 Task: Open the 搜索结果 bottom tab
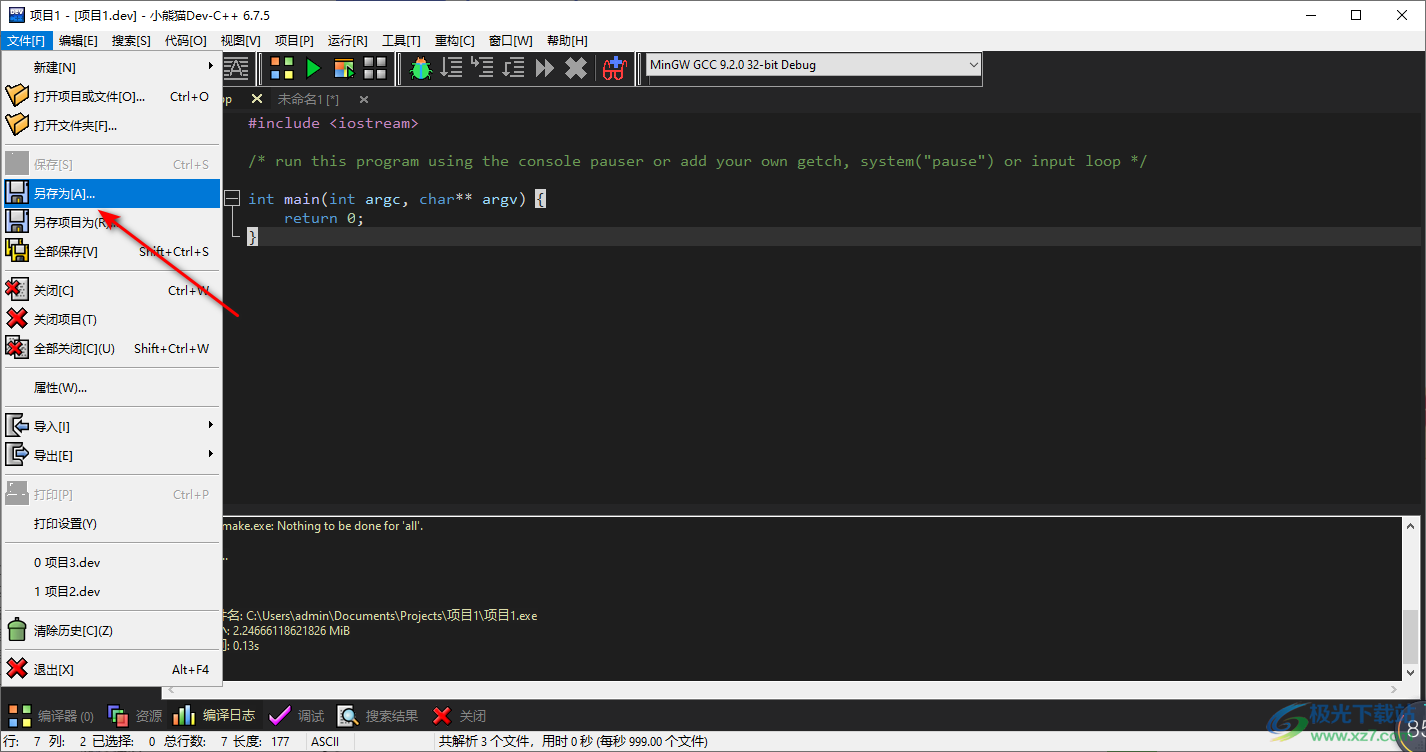(x=378, y=716)
